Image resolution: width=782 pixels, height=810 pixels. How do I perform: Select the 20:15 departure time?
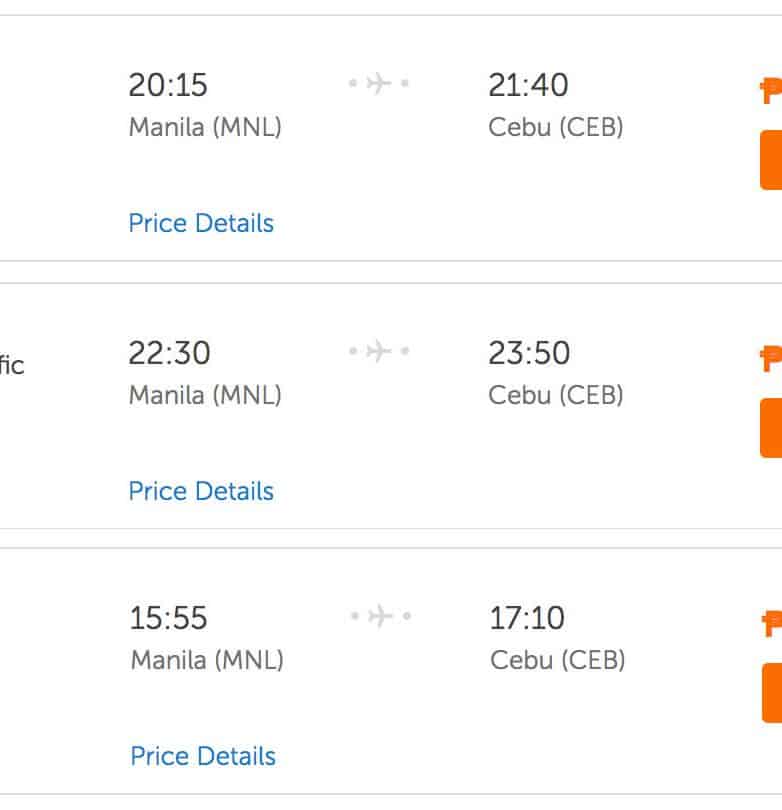tap(168, 85)
